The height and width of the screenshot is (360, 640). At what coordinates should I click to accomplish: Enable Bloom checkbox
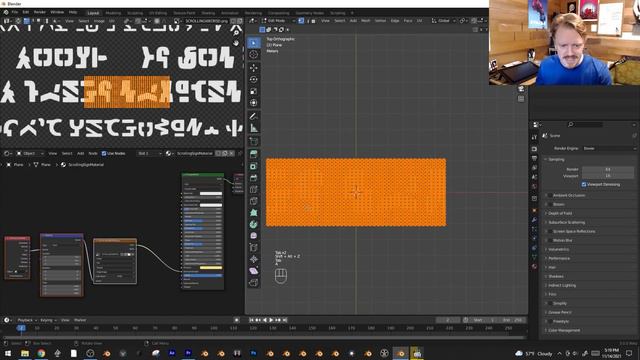coord(550,204)
